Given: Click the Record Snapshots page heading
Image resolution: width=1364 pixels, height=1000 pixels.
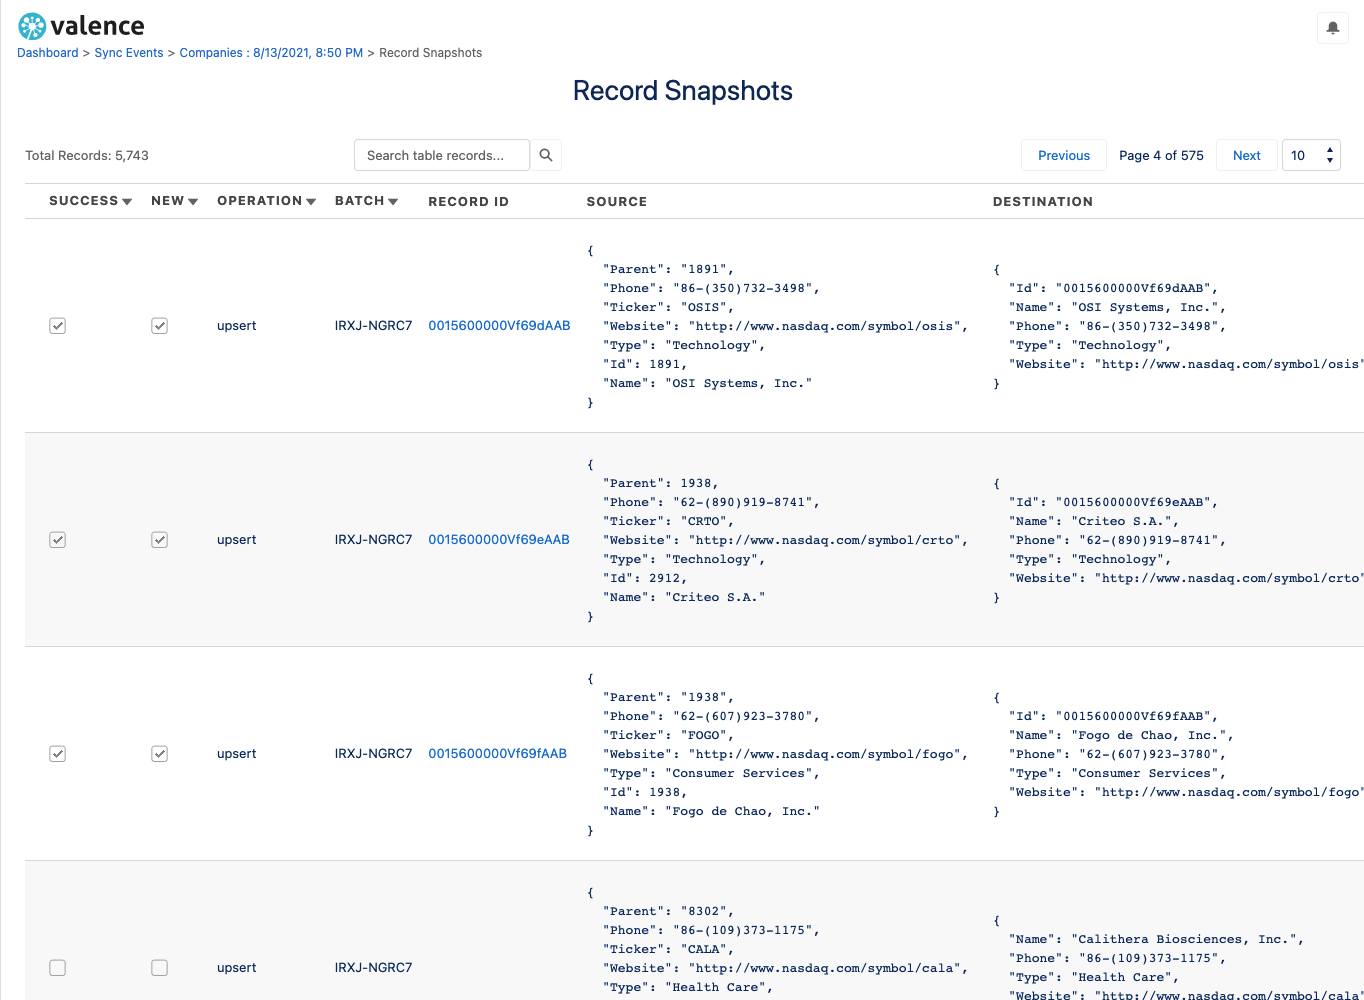Looking at the screenshot, I should tap(683, 91).
